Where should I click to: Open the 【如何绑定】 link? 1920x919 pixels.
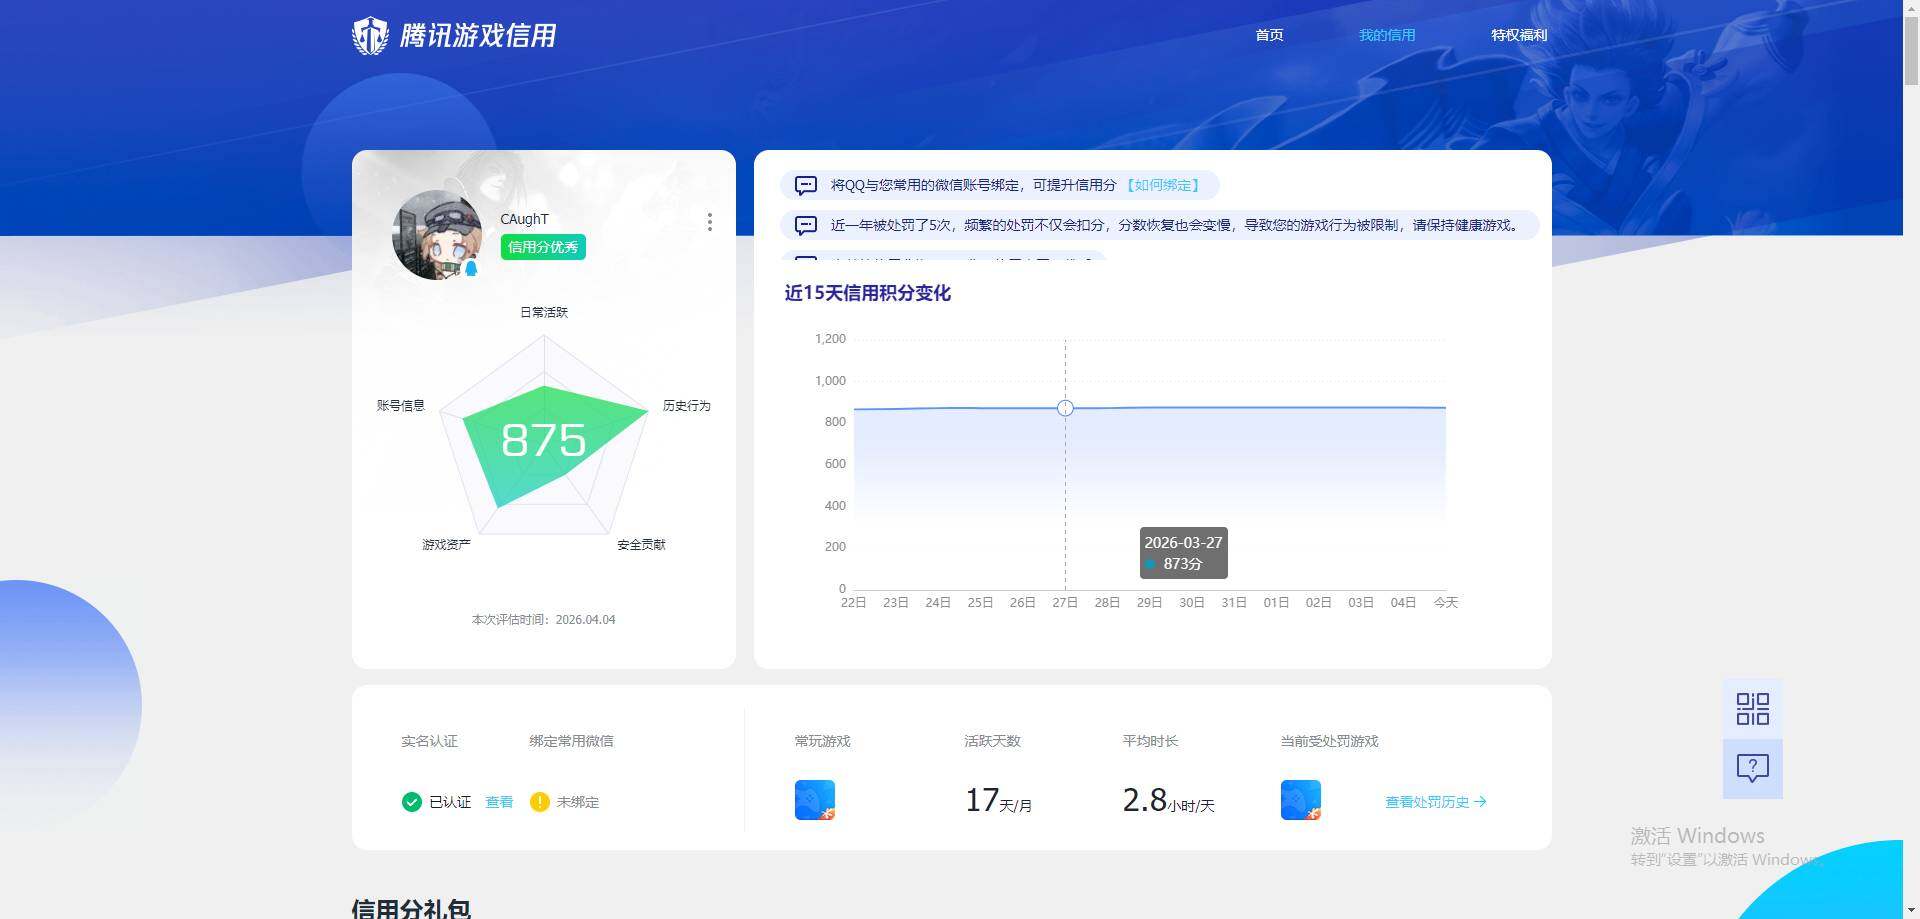1165,185
